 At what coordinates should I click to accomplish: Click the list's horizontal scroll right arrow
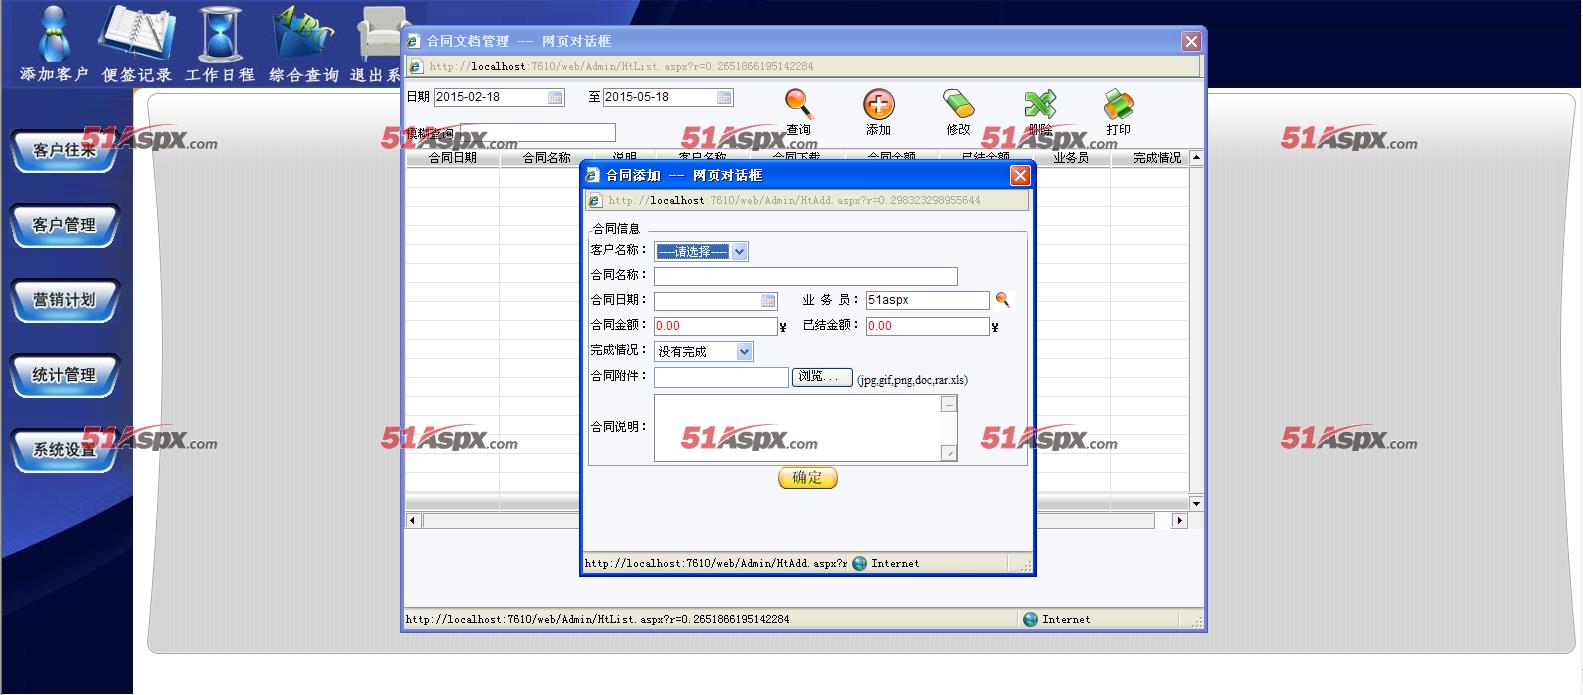(1179, 520)
